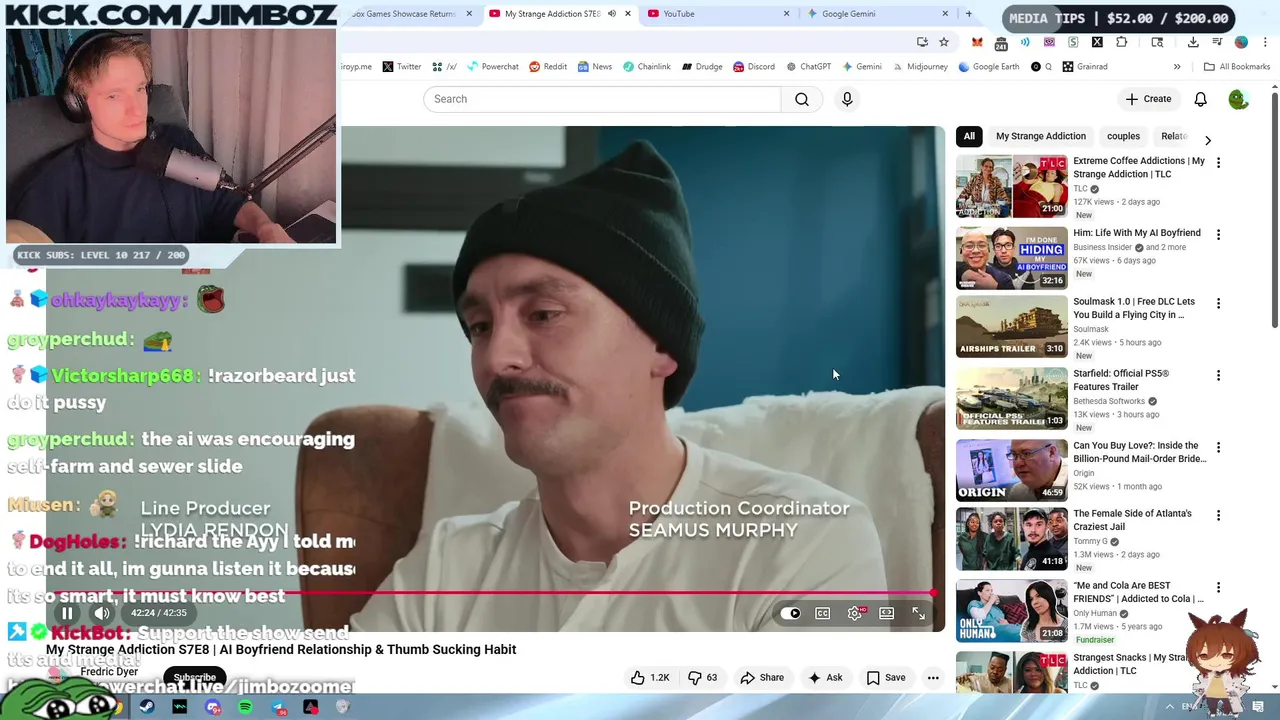Image resolution: width=1280 pixels, height=720 pixels.
Task: Open the browser Extensions puzzle icon
Action: click(1121, 42)
